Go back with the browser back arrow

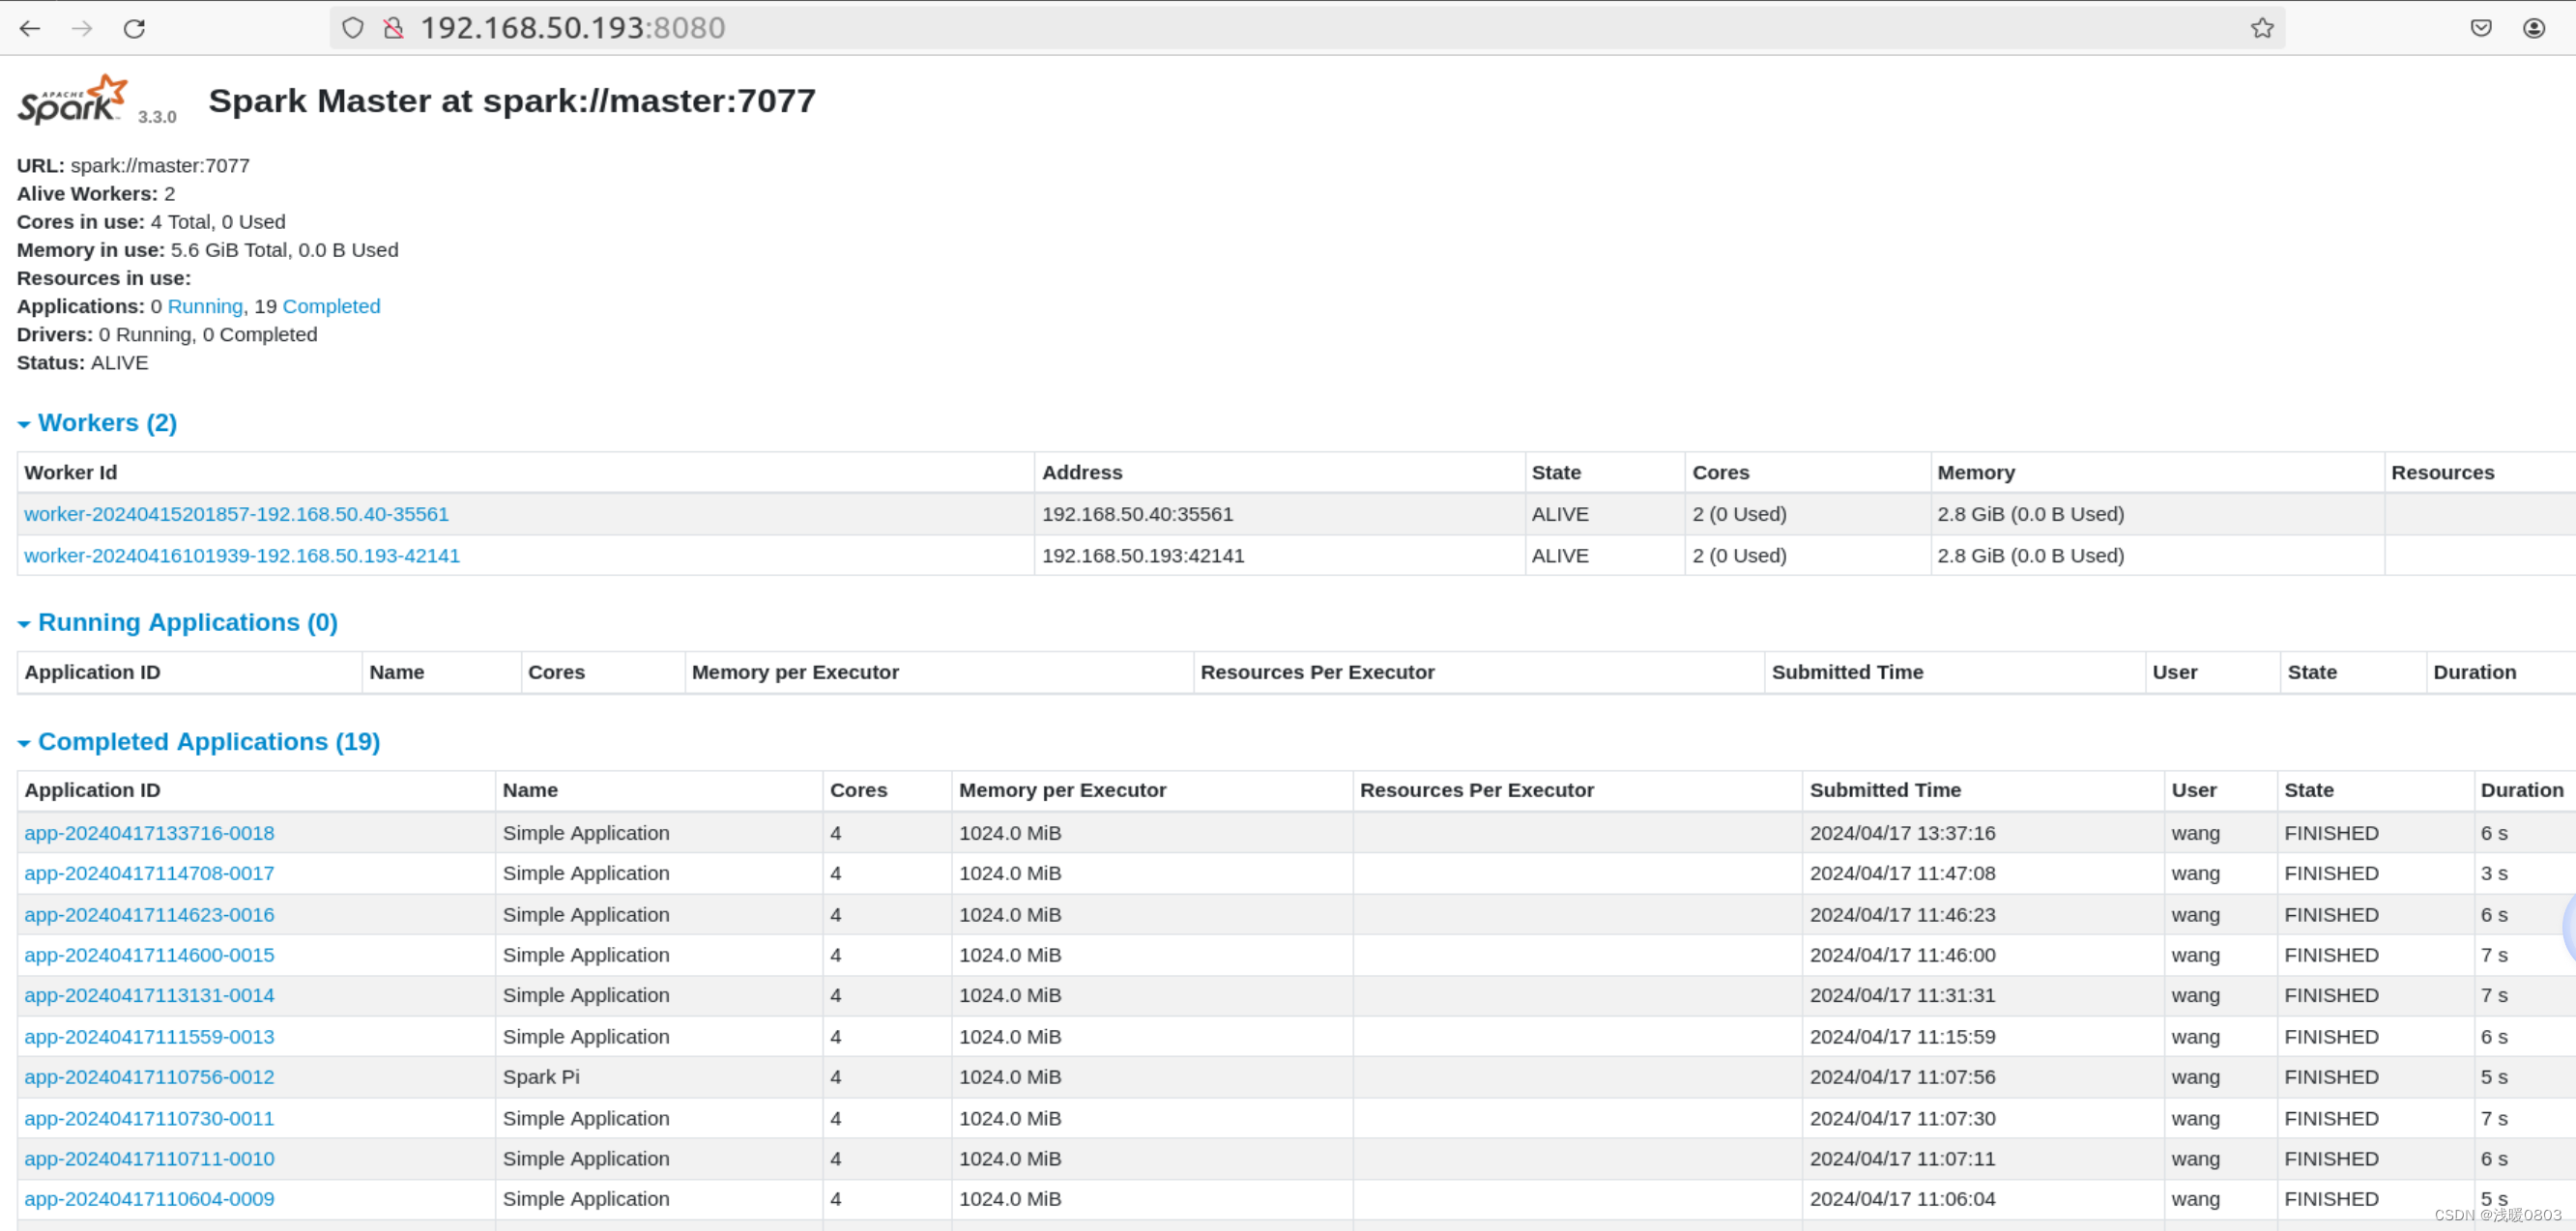[30, 28]
